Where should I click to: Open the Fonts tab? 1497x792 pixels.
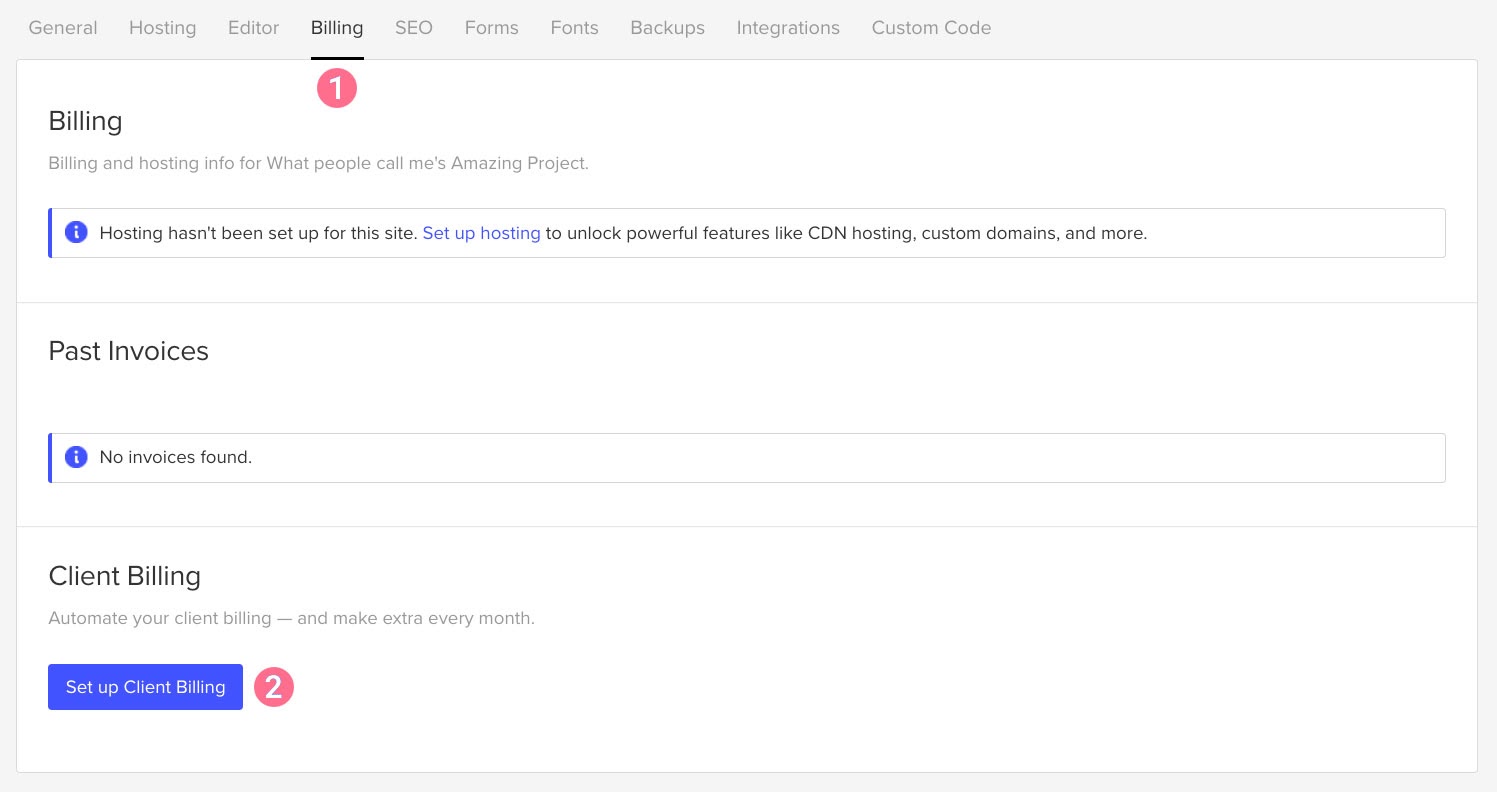[574, 28]
